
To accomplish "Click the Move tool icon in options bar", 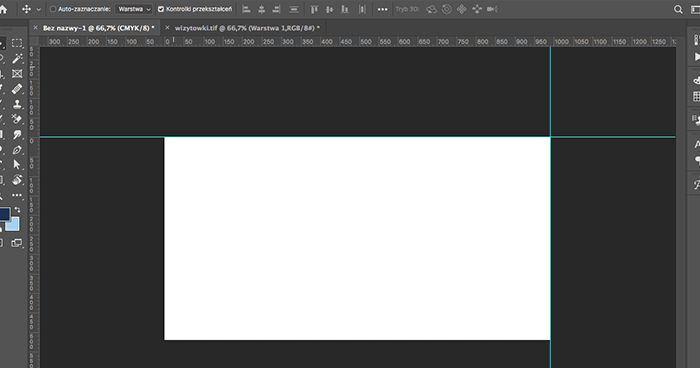I will (x=26, y=9).
